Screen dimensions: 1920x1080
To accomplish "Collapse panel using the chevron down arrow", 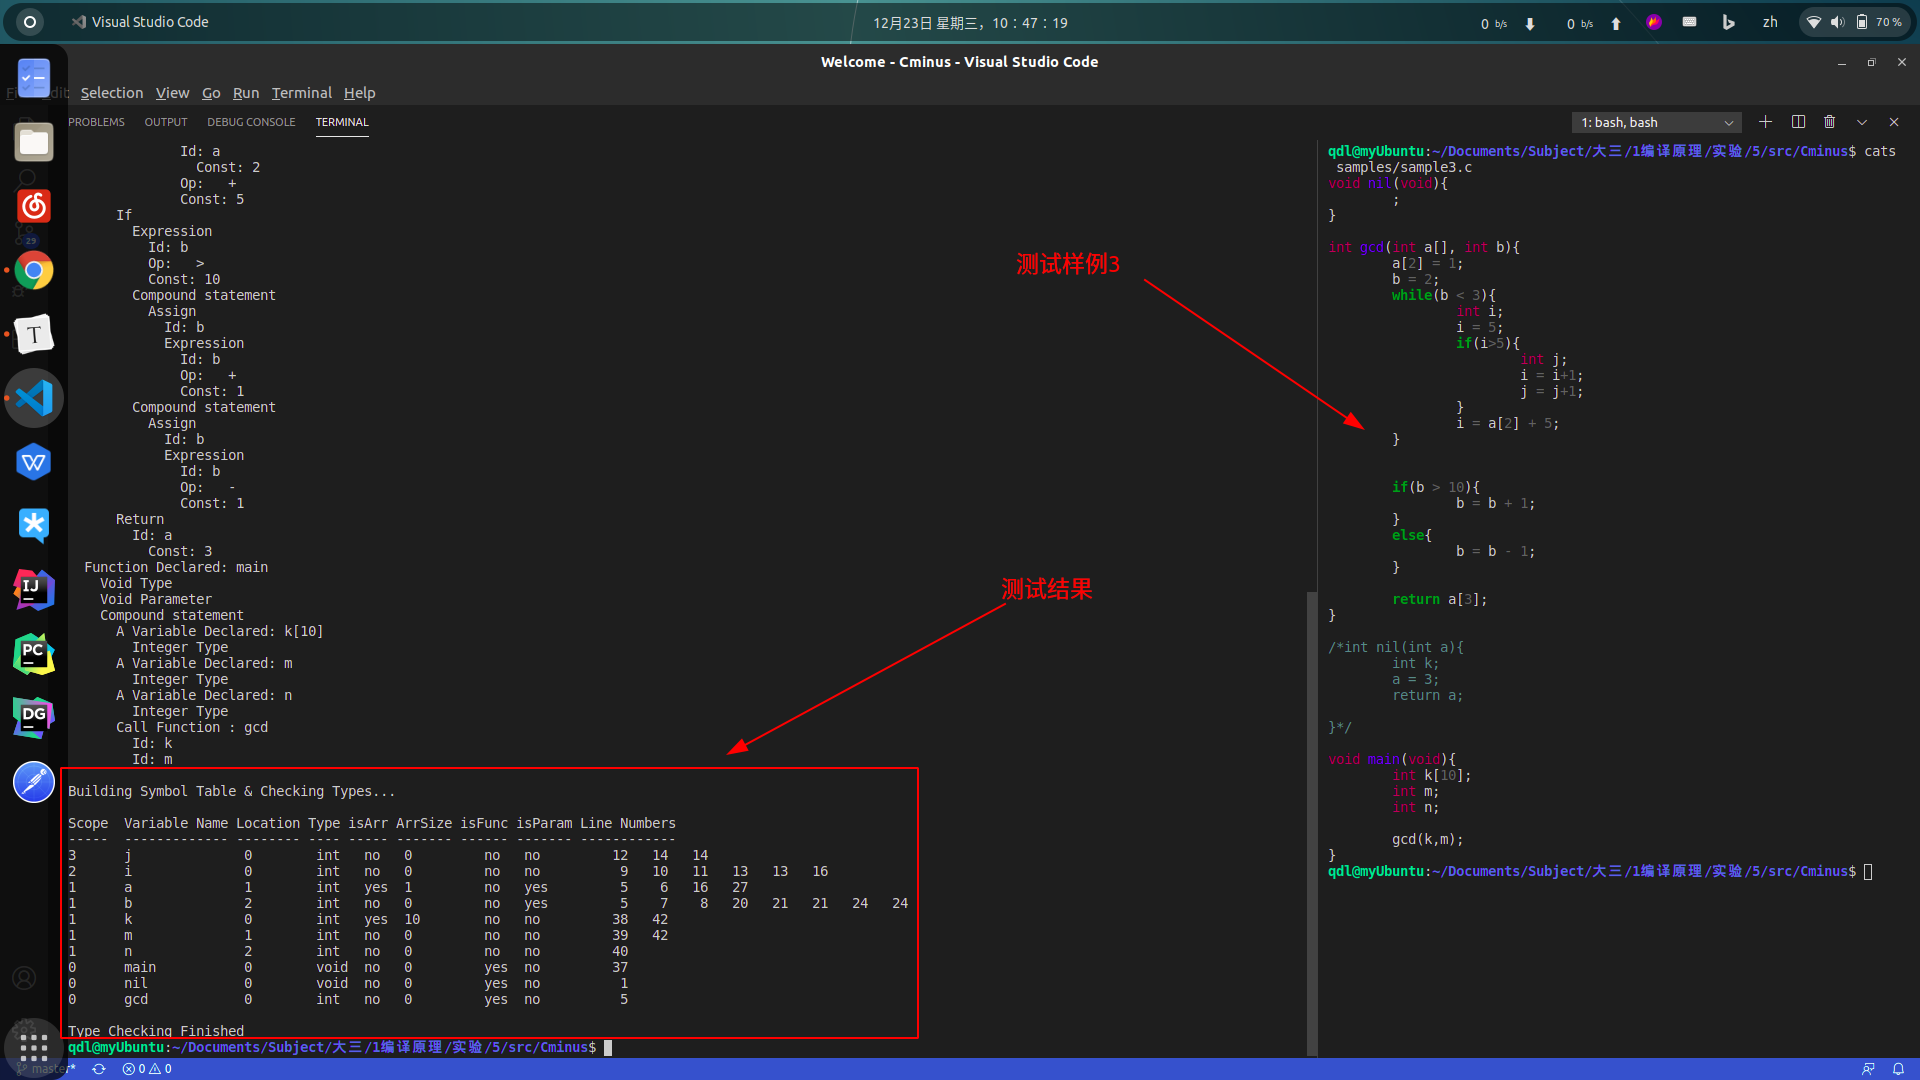I will click(x=1862, y=122).
